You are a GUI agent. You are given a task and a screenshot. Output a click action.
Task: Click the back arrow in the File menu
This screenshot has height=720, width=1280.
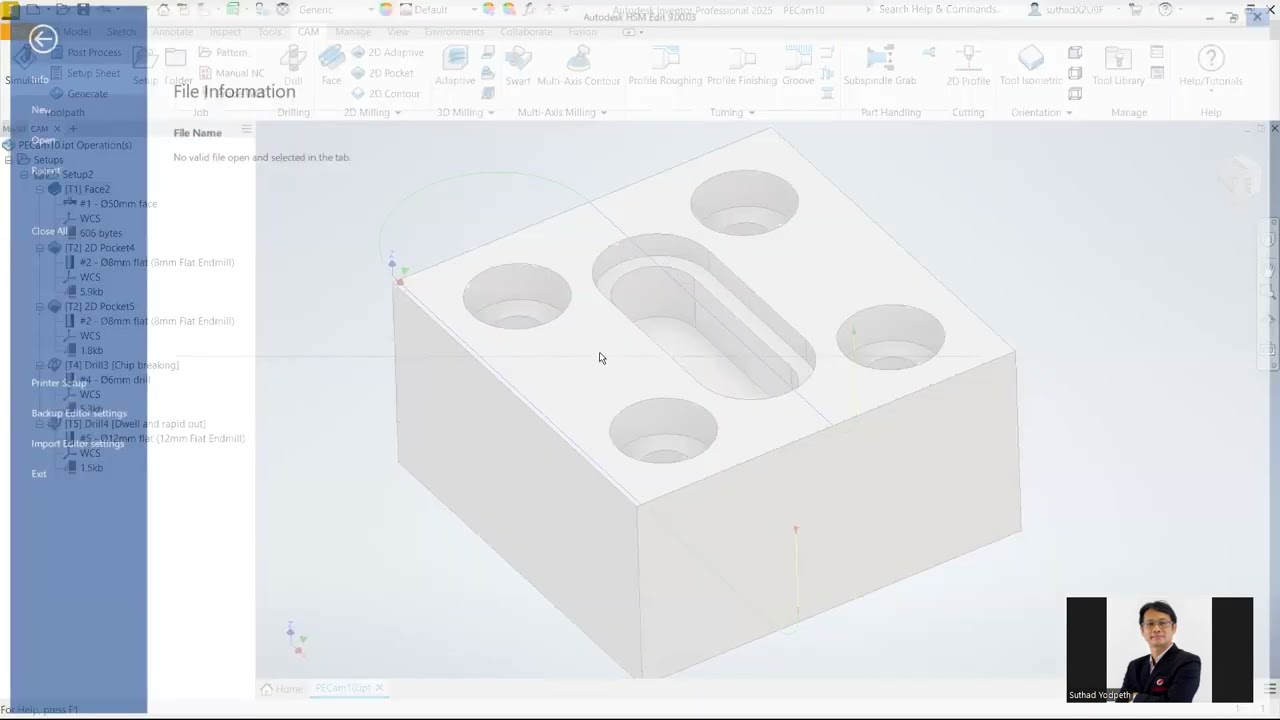click(42, 39)
